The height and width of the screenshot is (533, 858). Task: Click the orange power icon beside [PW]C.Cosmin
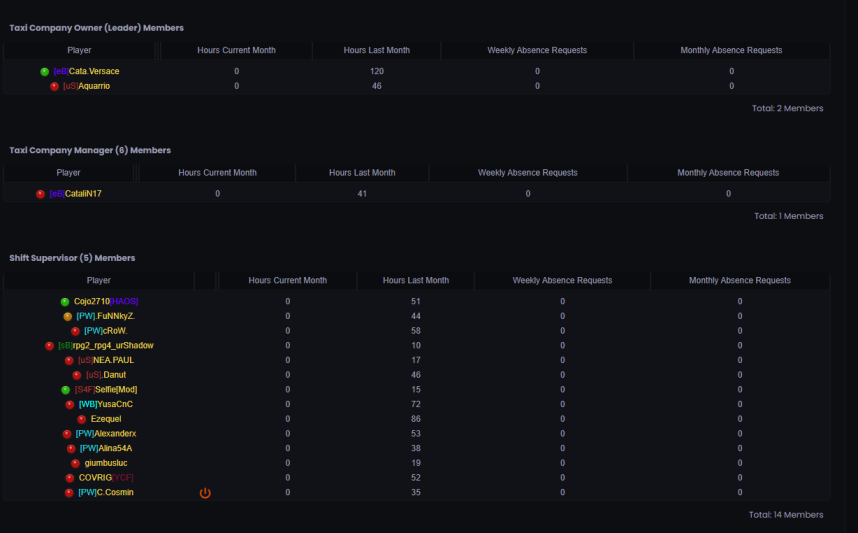(205, 493)
